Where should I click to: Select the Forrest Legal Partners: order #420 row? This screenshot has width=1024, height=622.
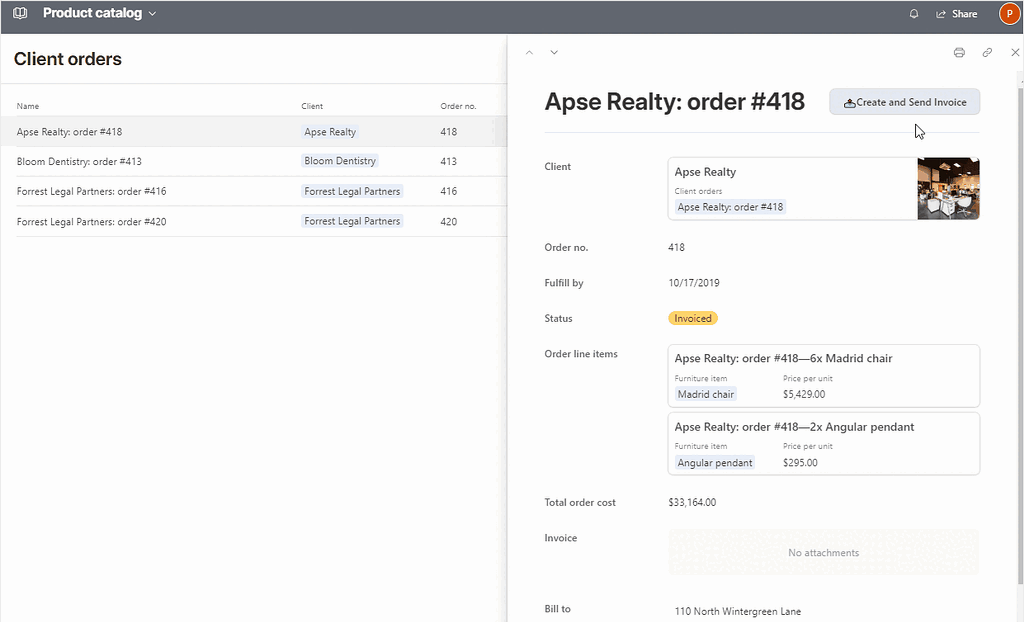91,221
